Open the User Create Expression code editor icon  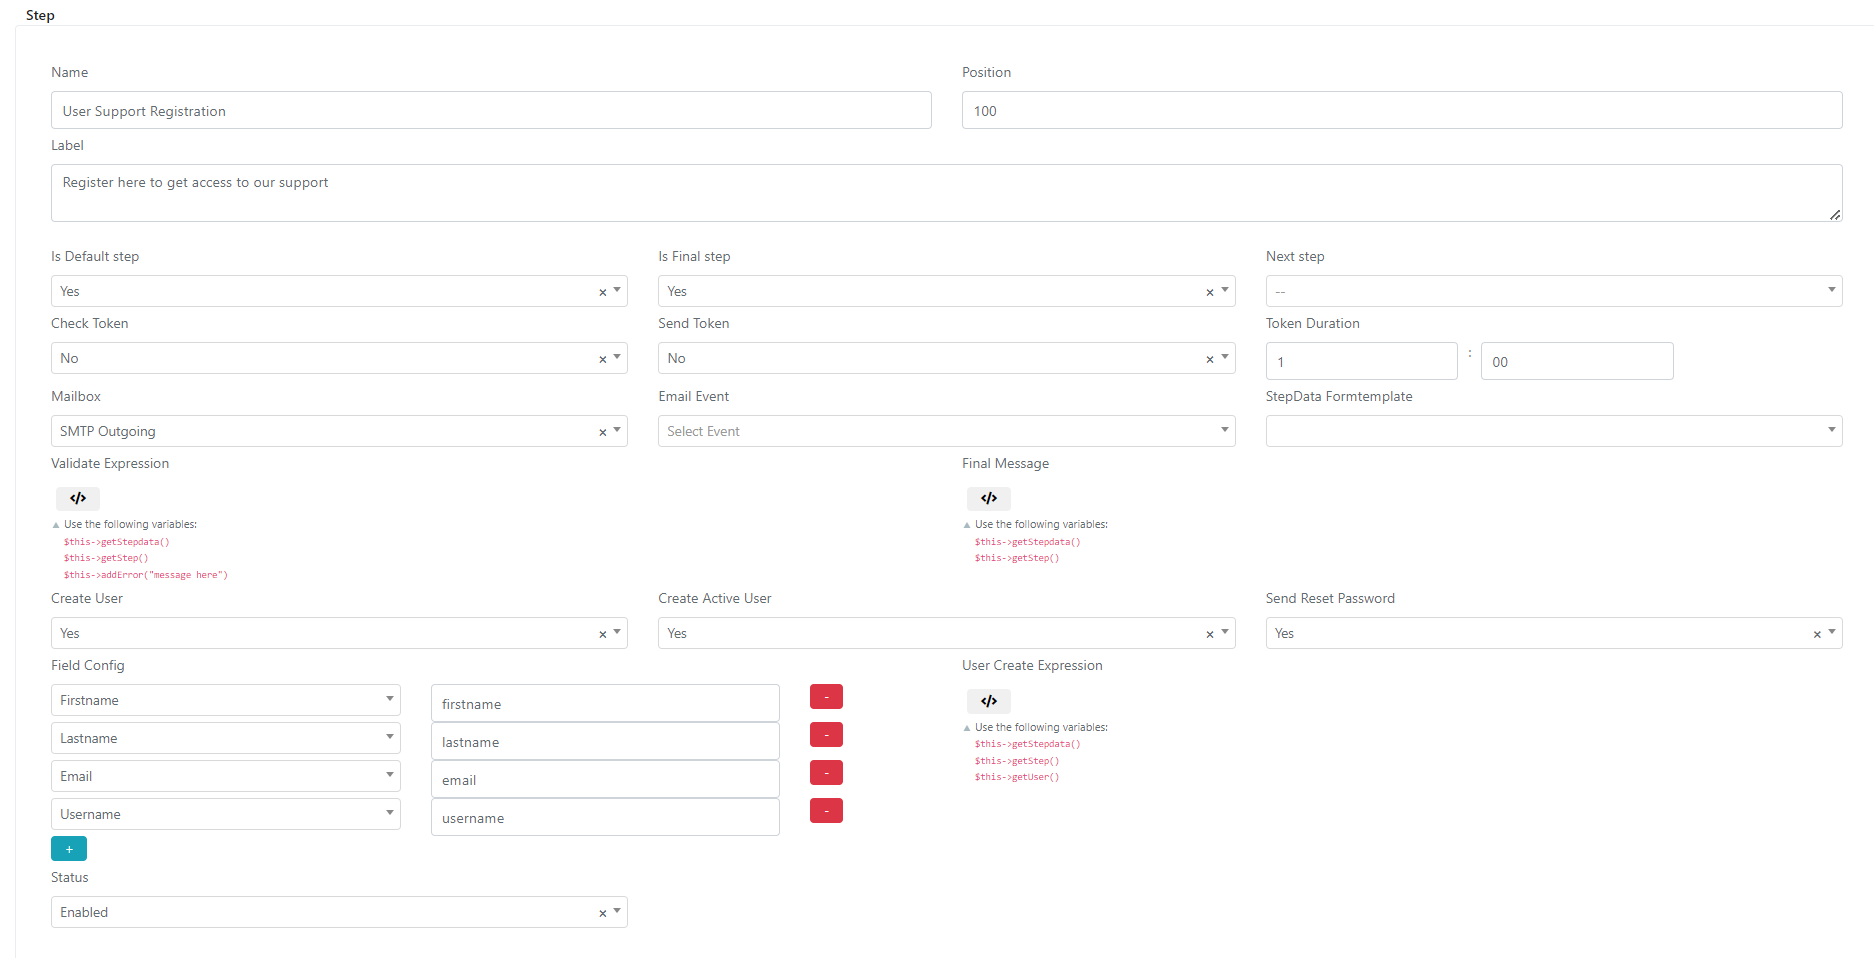tap(989, 701)
